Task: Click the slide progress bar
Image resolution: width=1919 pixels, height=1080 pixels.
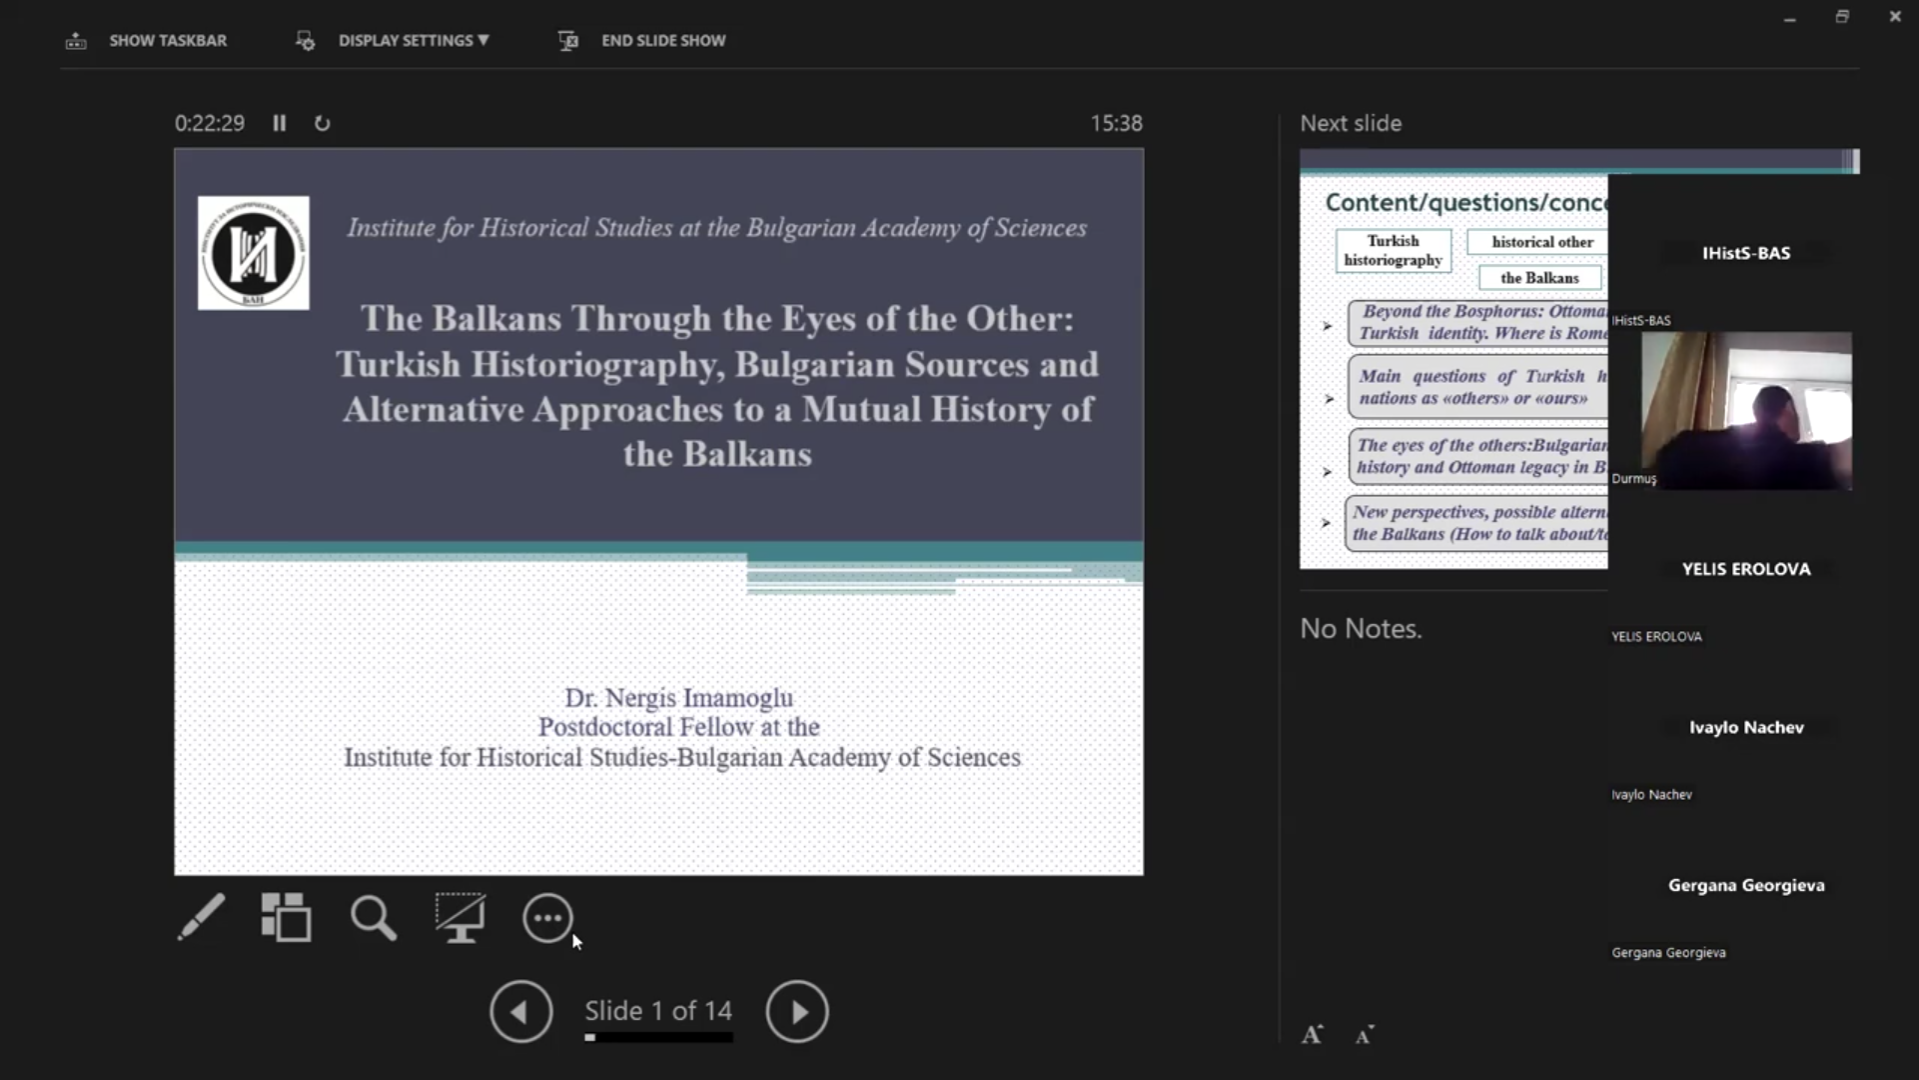Action: click(658, 1038)
